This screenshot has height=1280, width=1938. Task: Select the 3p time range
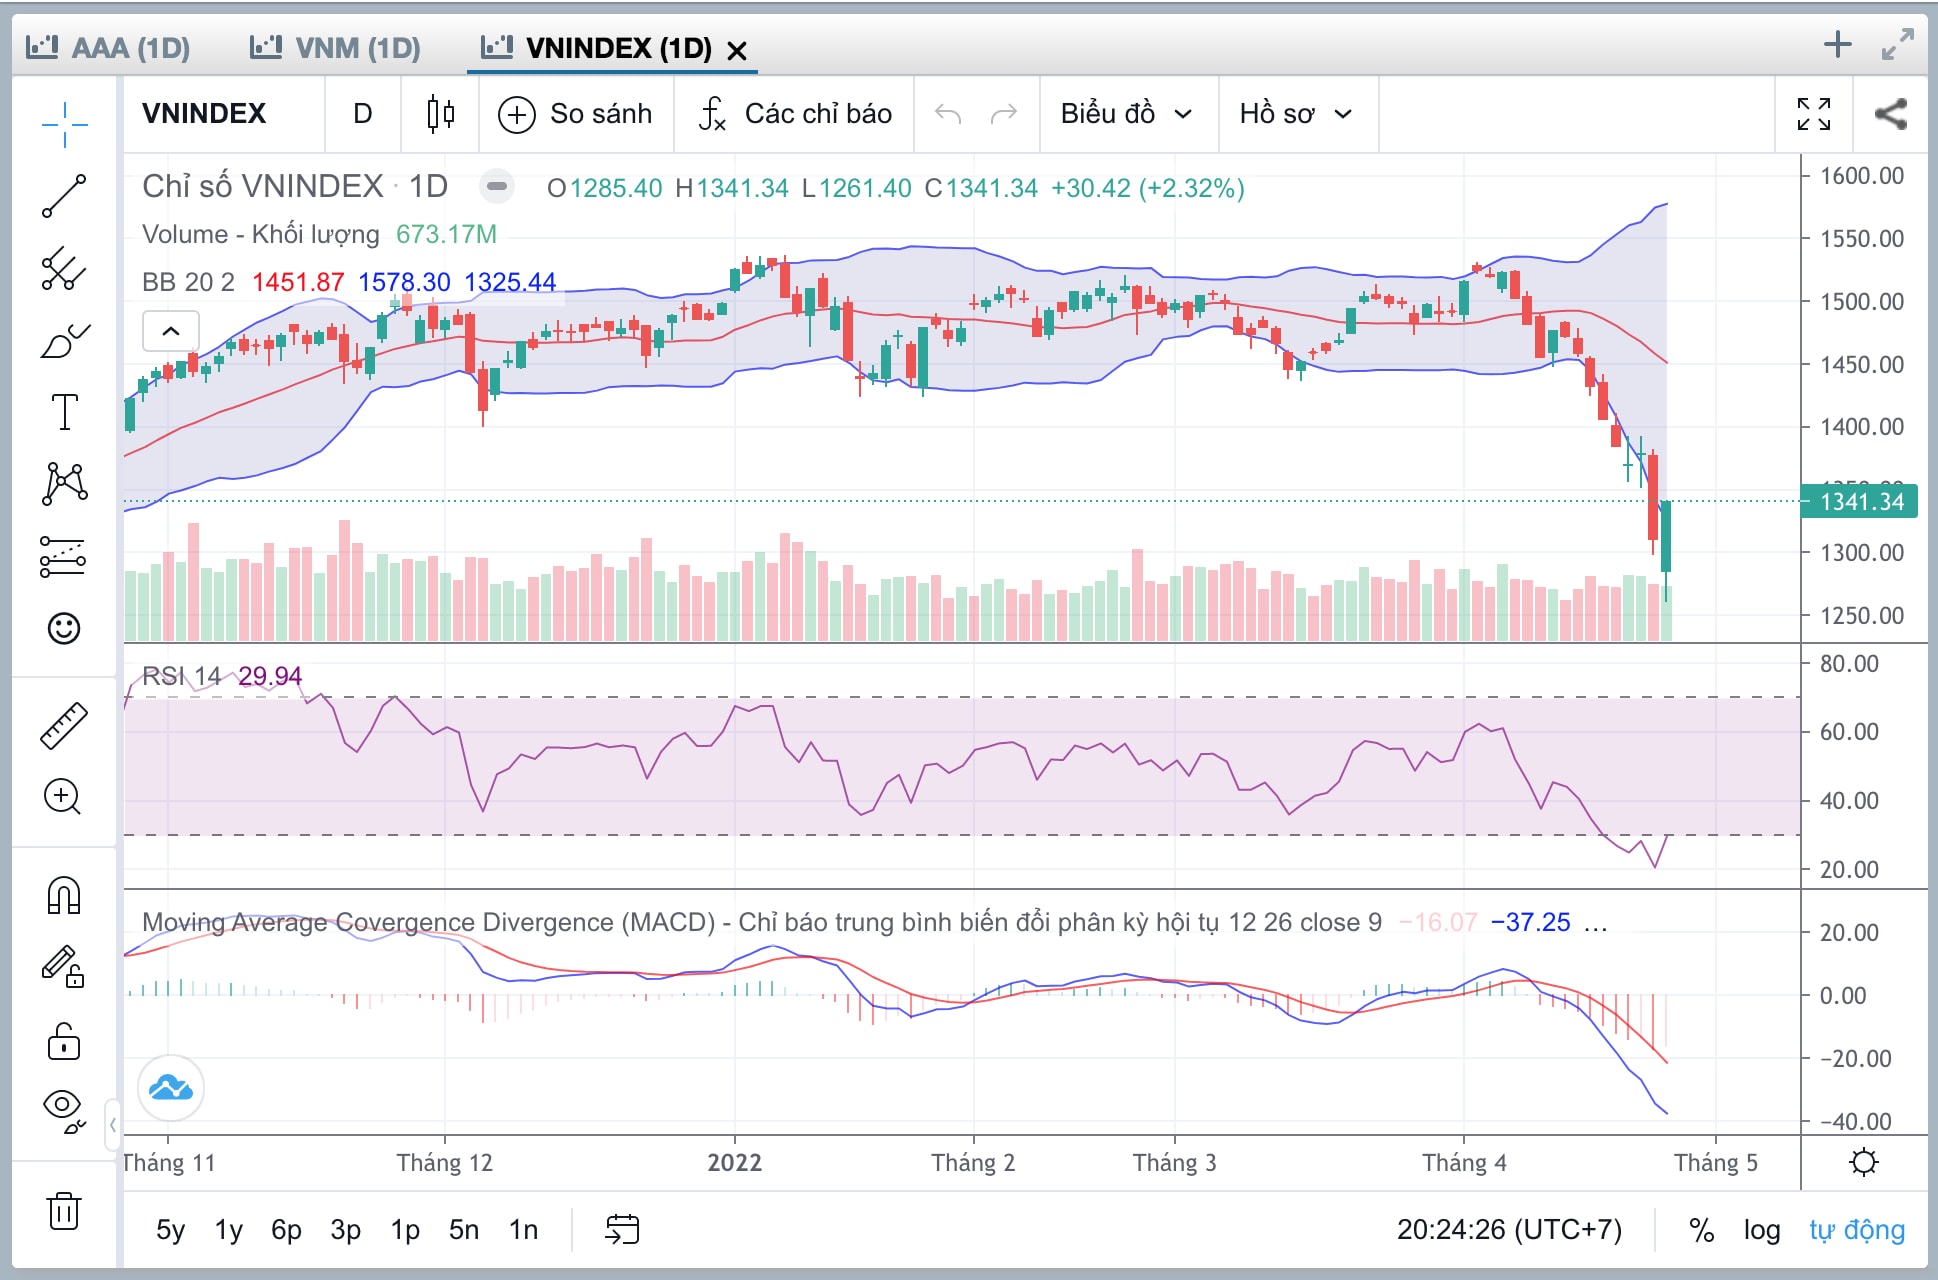pyautogui.click(x=346, y=1229)
